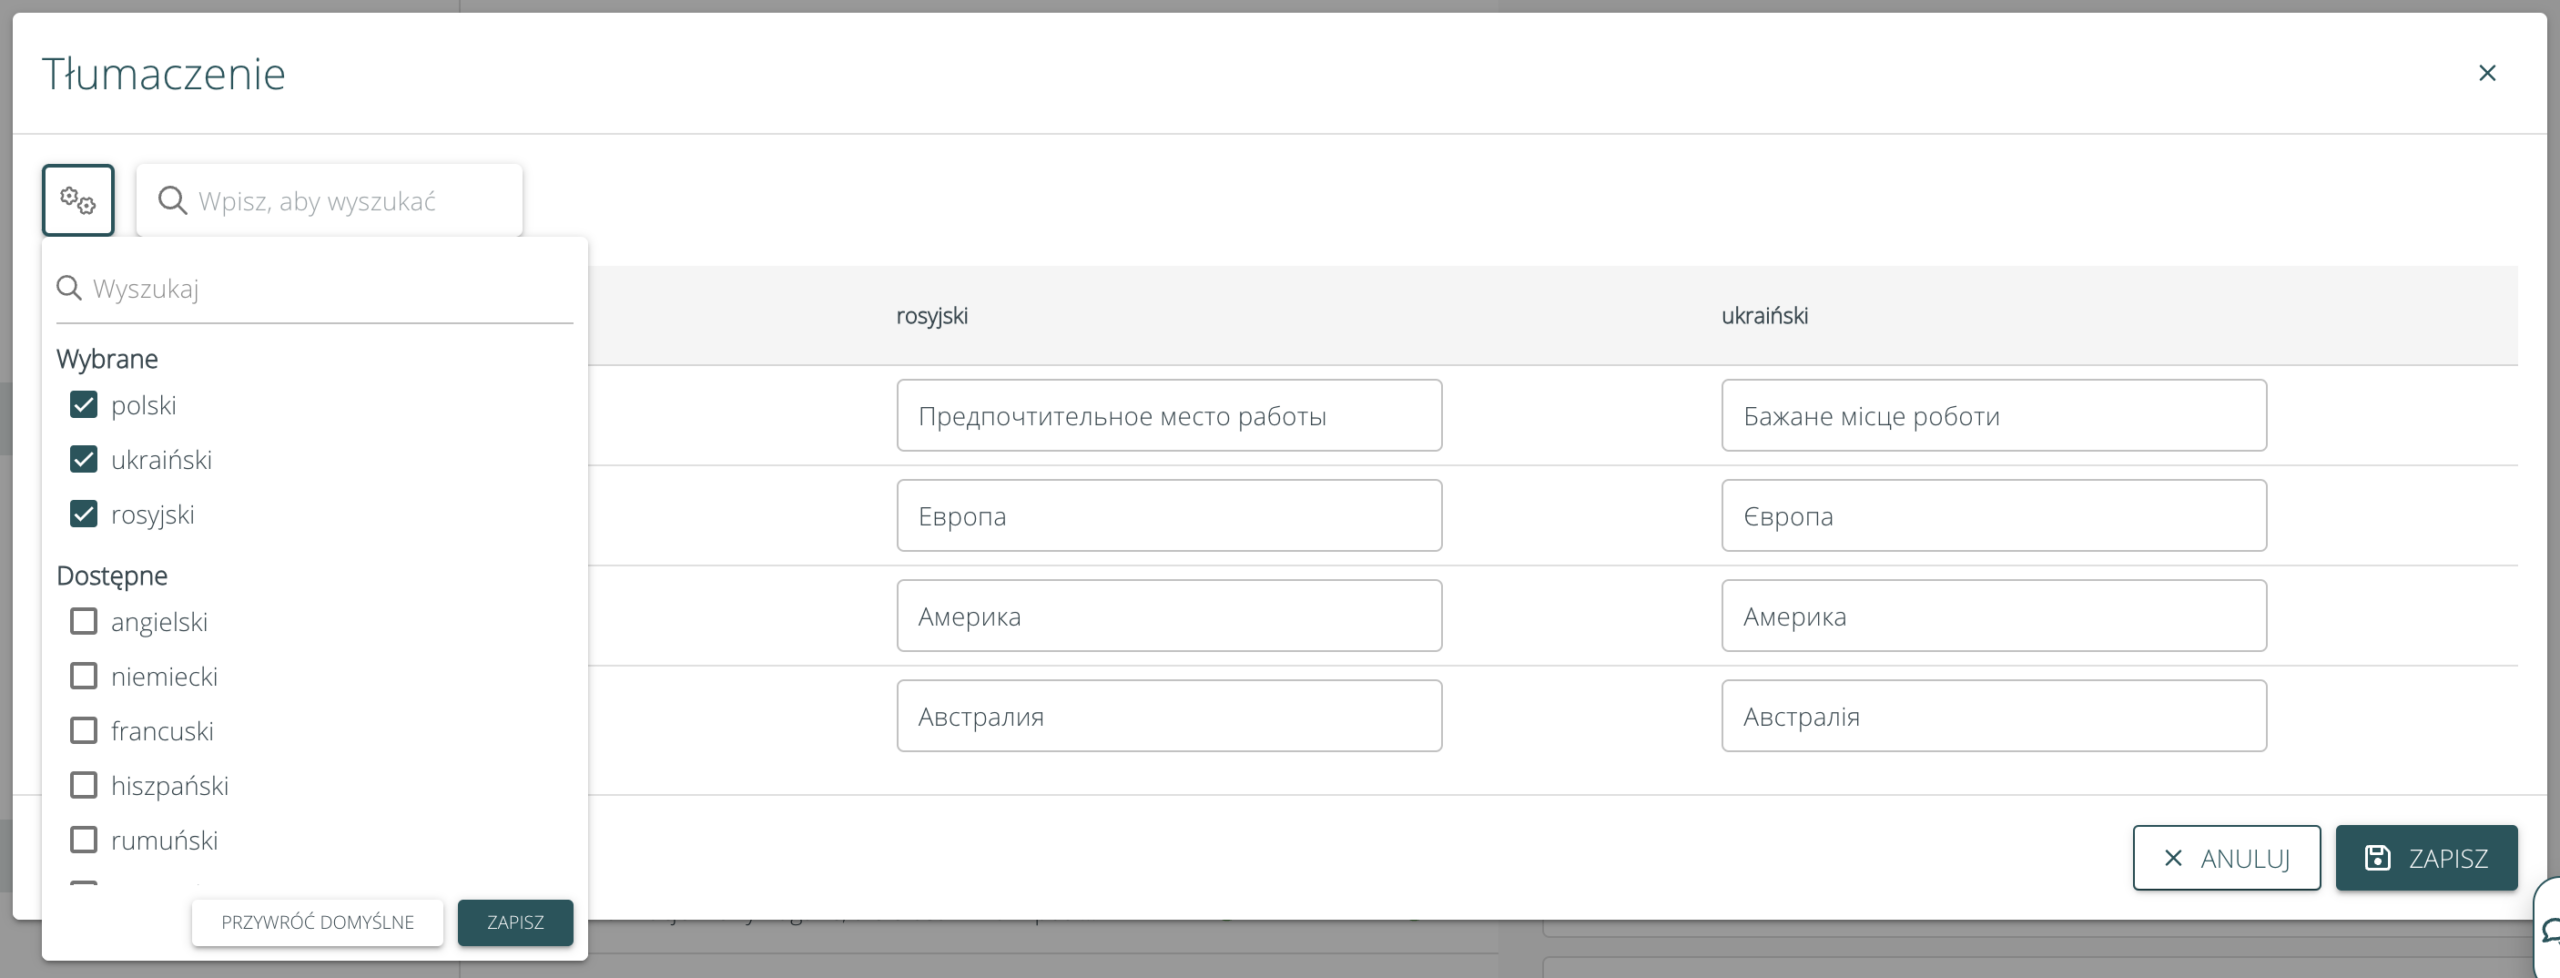The height and width of the screenshot is (978, 2560).
Task: Check the hiszpański checkbox
Action: pos(84,786)
